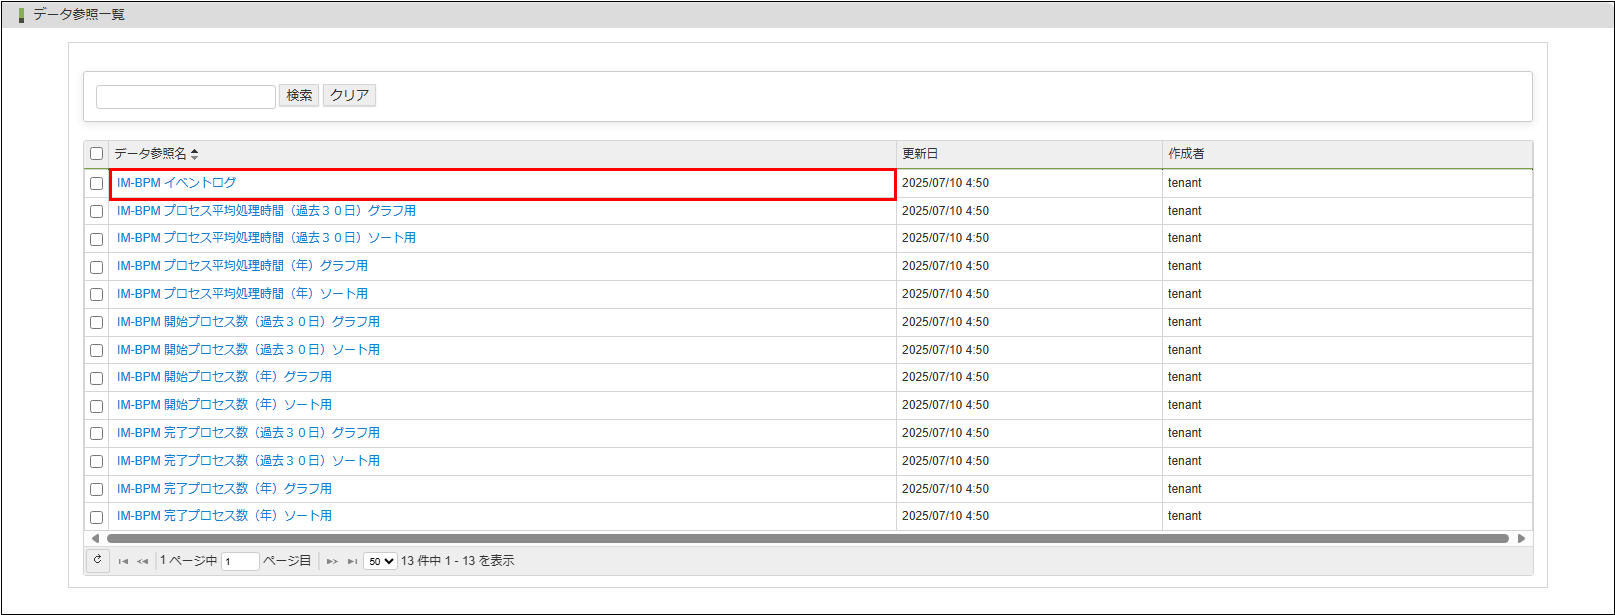Go to first page using pager icon
Viewport: 1615px width, 615px height.
pyautogui.click(x=123, y=561)
